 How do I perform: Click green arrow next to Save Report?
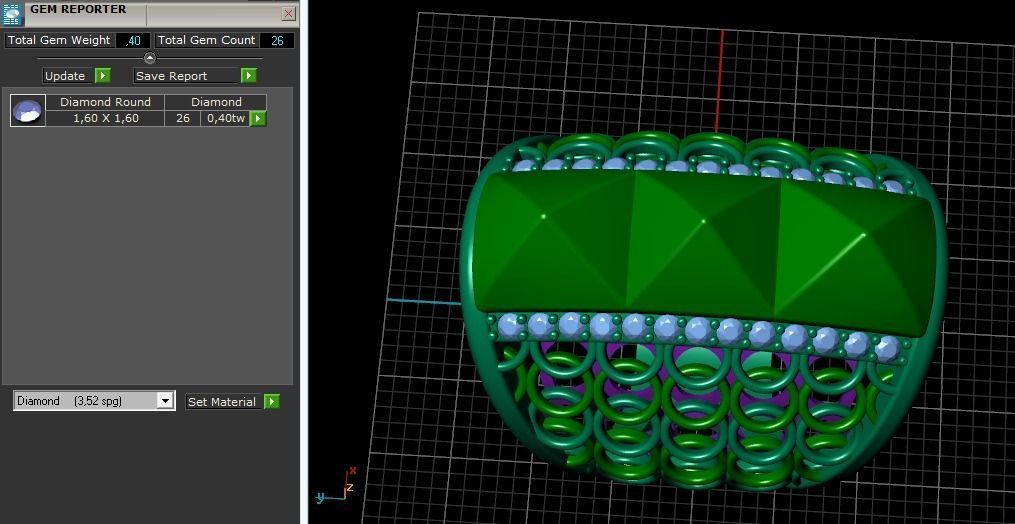249,76
